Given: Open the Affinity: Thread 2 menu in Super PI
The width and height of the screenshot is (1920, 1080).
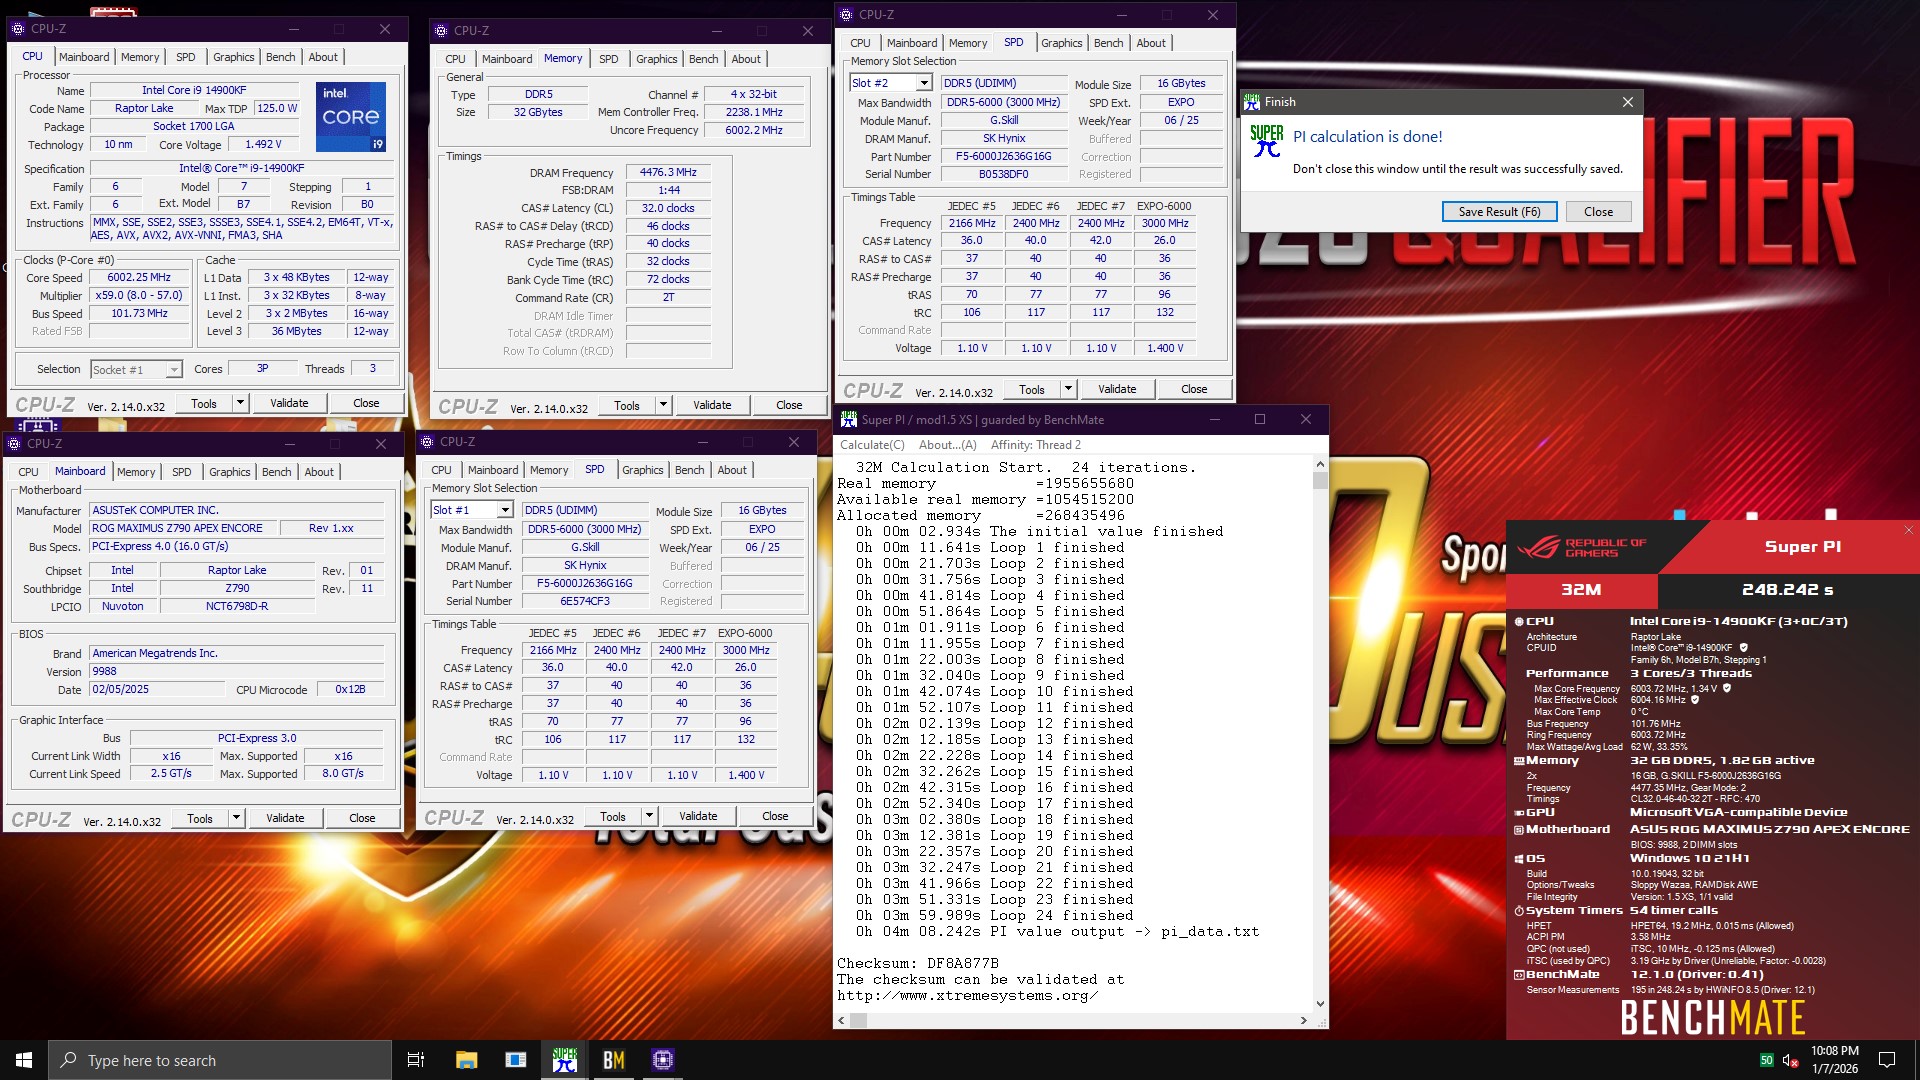Looking at the screenshot, I should click(1035, 445).
